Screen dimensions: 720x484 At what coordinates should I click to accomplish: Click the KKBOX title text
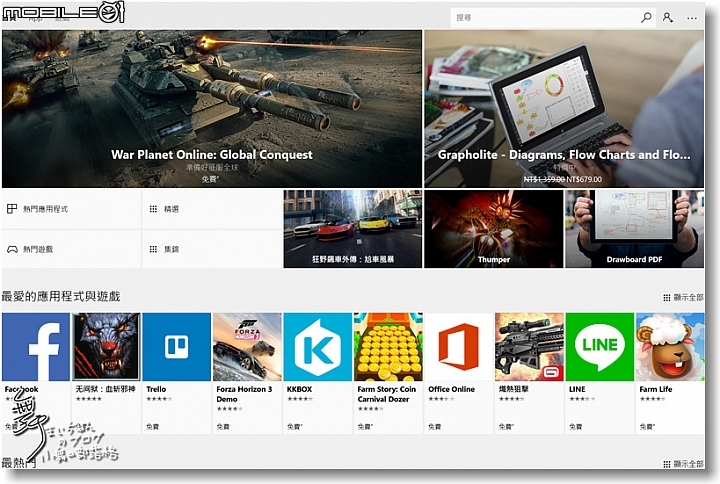299,389
